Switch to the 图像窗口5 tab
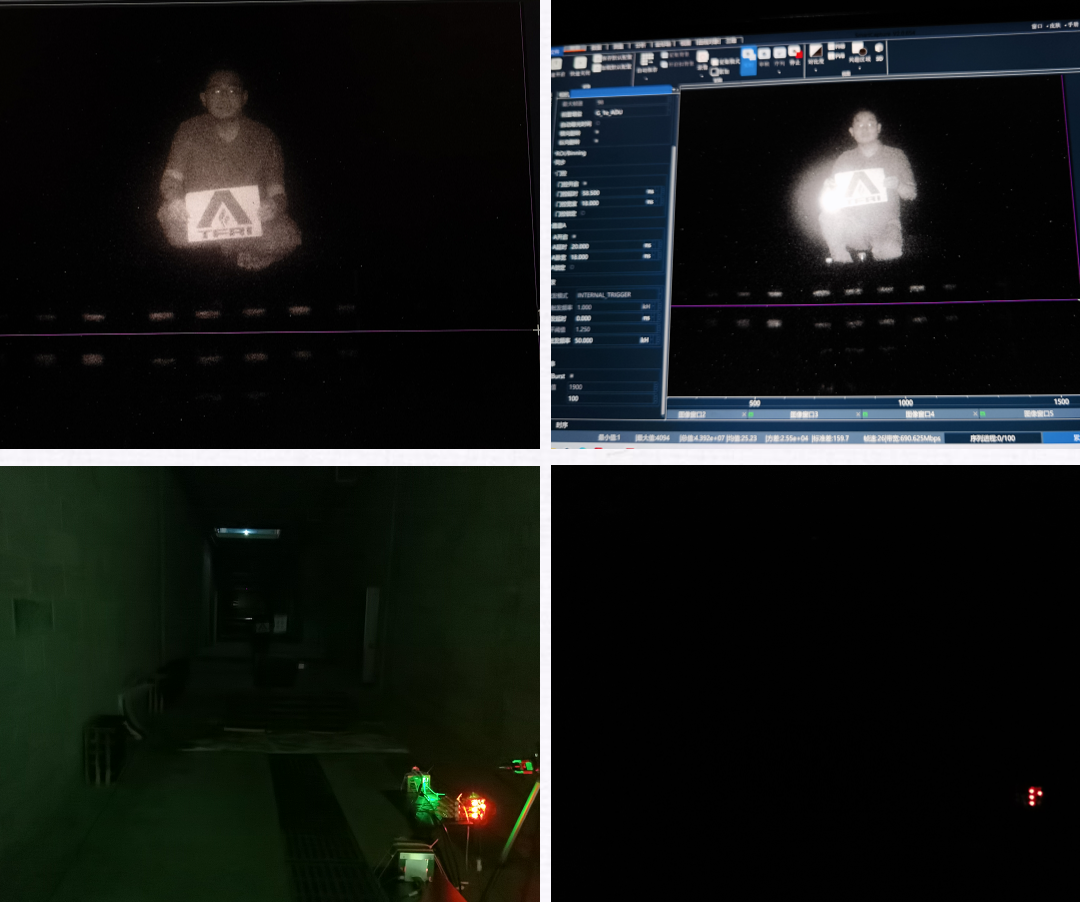Screen dimensions: 1080x902 [x=1040, y=413]
